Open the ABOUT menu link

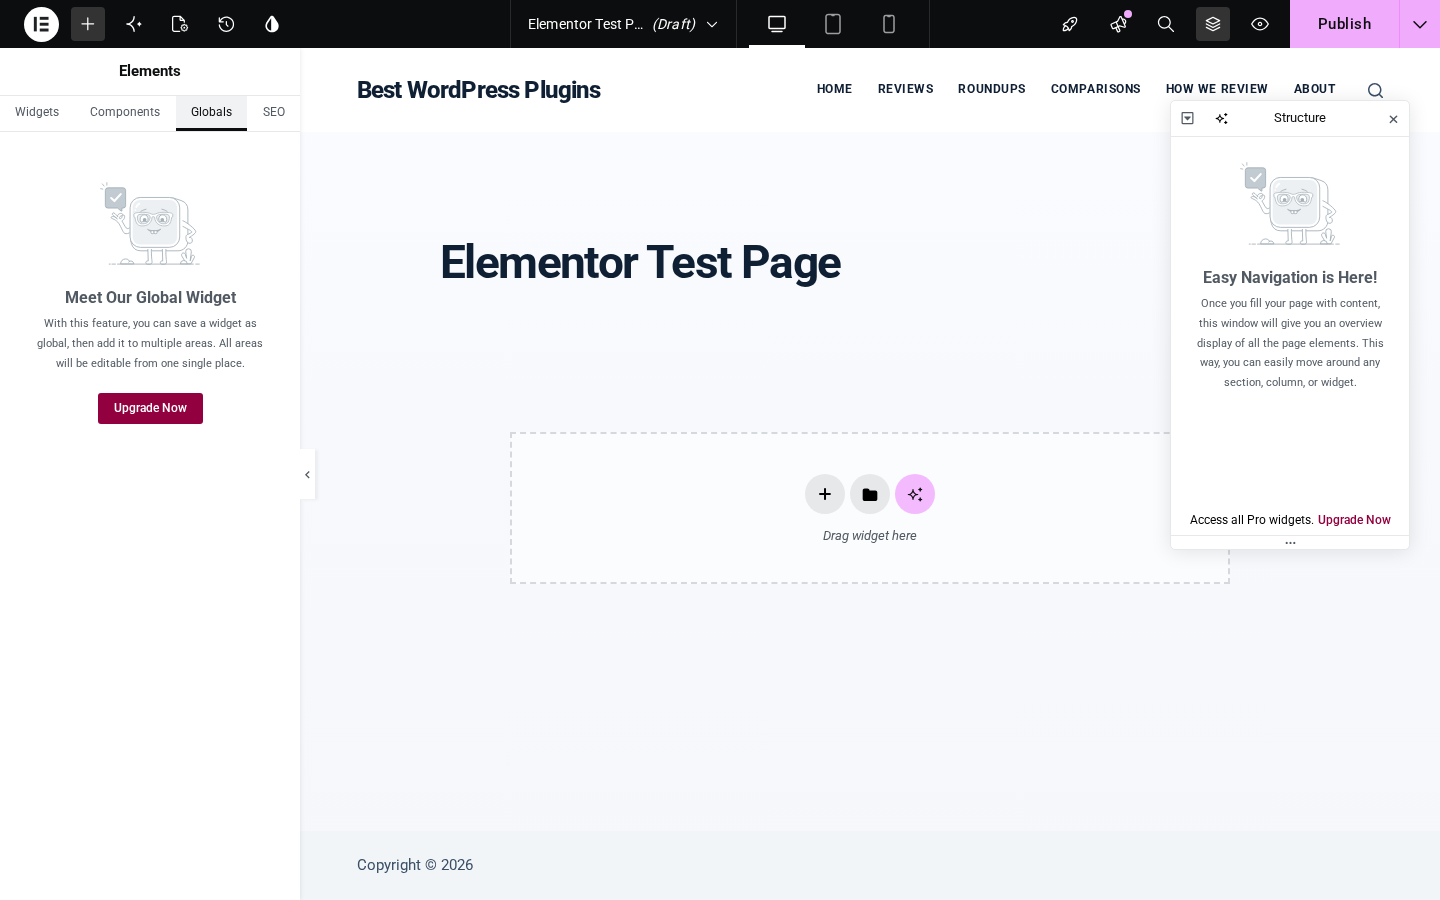(x=1314, y=89)
